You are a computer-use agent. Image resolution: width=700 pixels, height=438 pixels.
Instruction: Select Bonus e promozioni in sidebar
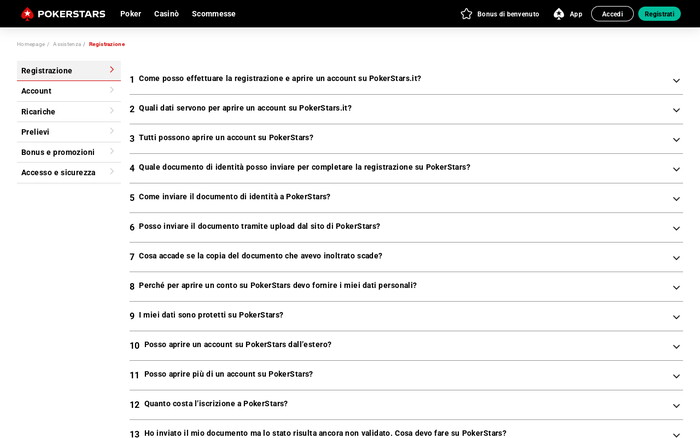[x=69, y=152]
